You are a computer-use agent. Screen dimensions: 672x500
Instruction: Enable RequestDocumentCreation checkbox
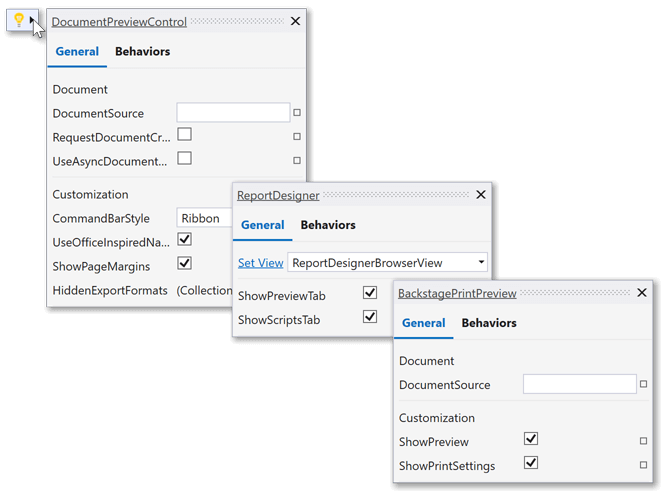tap(184, 135)
